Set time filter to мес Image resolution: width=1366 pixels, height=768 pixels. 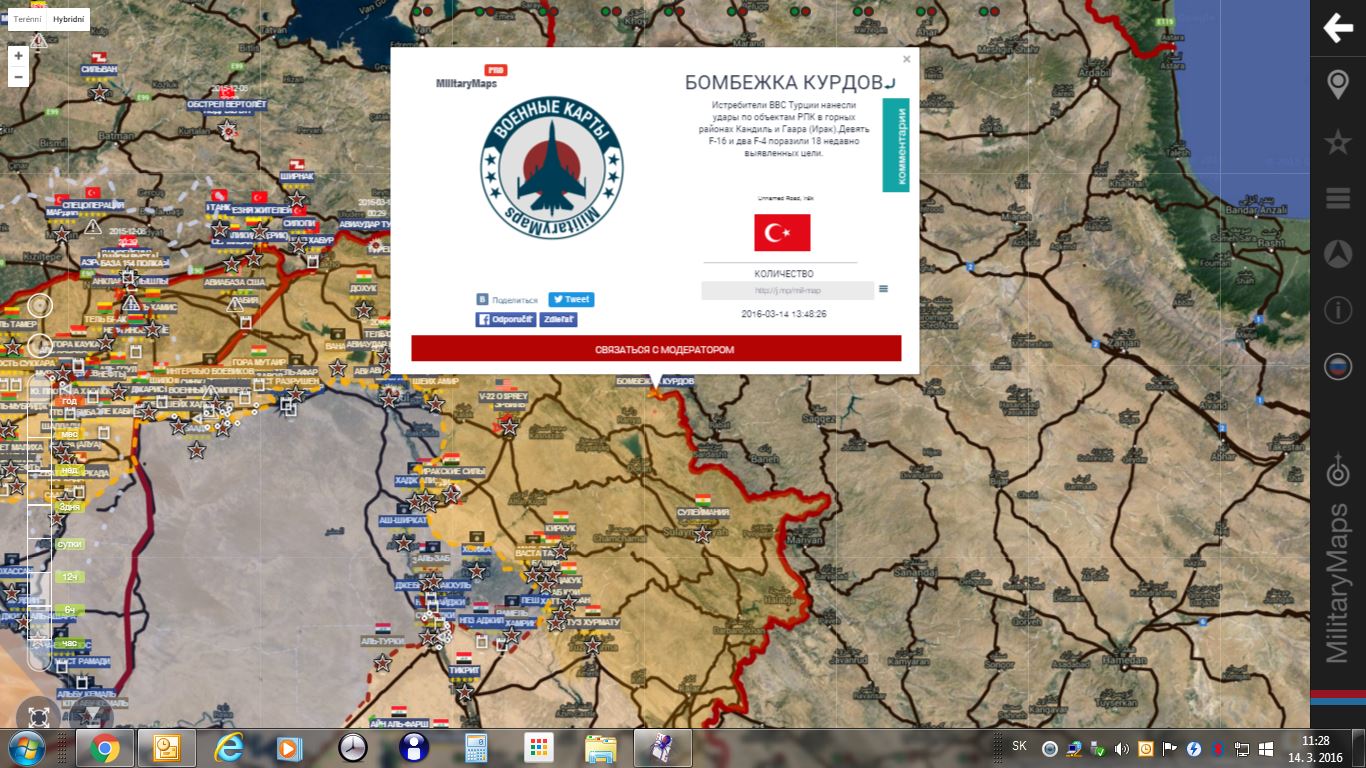point(69,435)
